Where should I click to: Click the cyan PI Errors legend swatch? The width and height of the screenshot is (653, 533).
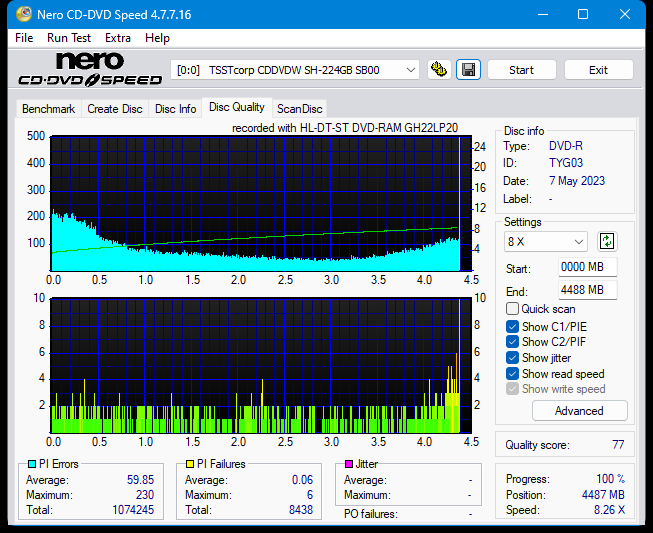tap(32, 464)
